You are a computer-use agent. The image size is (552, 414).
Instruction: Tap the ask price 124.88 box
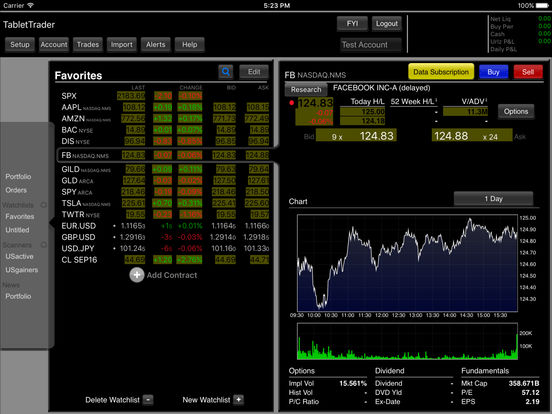point(472,136)
